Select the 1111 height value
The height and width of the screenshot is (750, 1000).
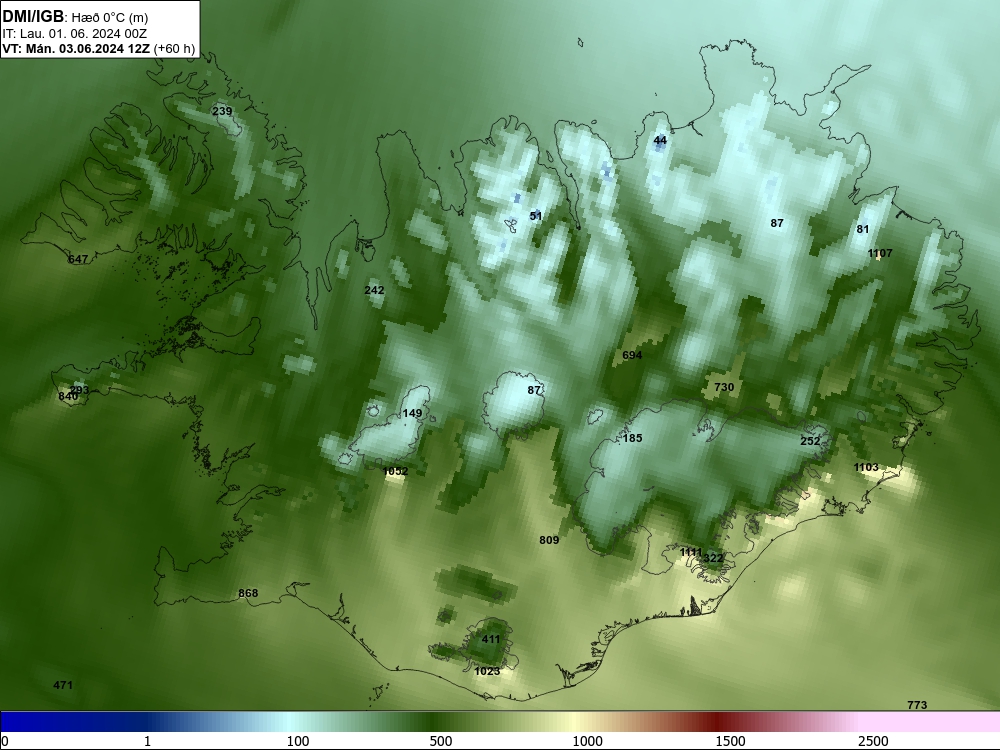coord(691,552)
